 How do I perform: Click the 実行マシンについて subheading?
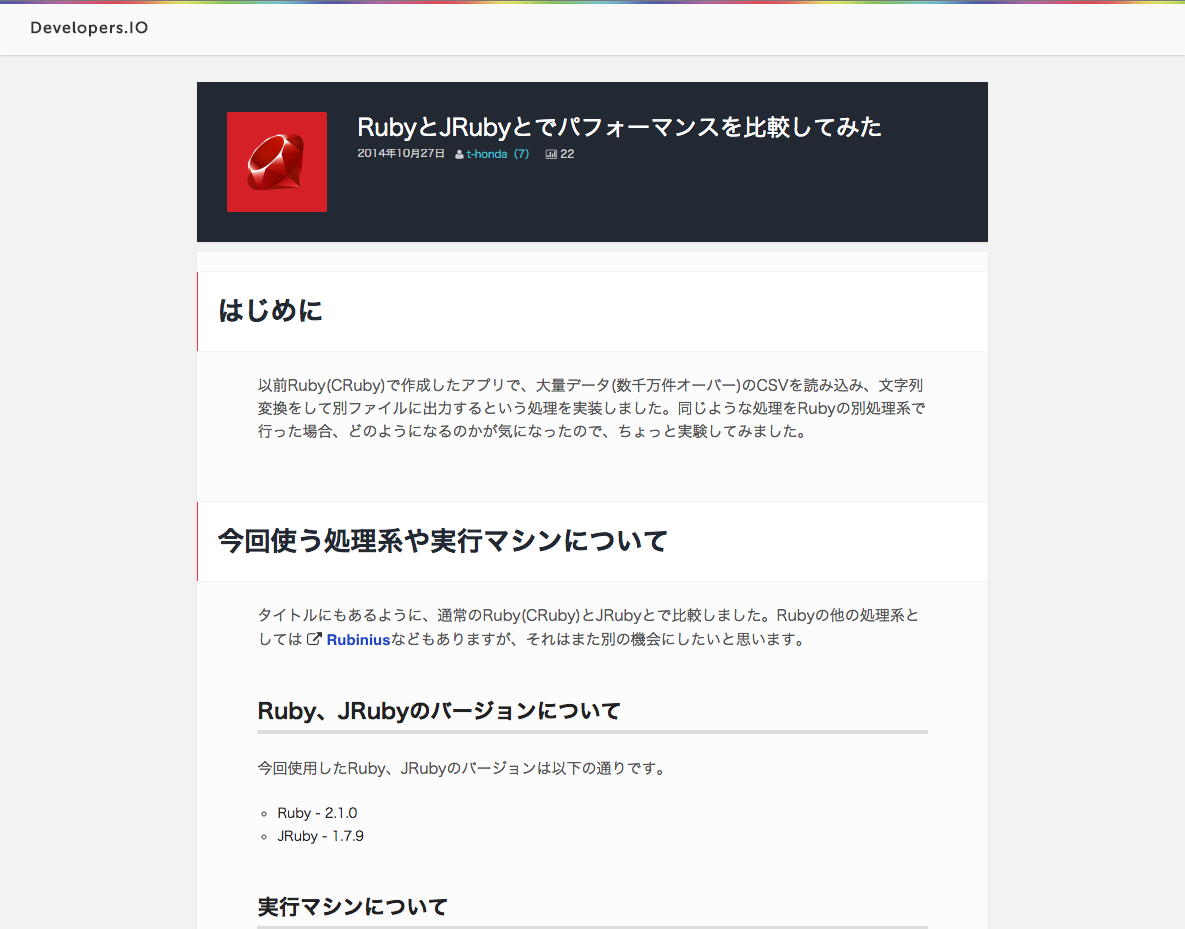click(353, 906)
